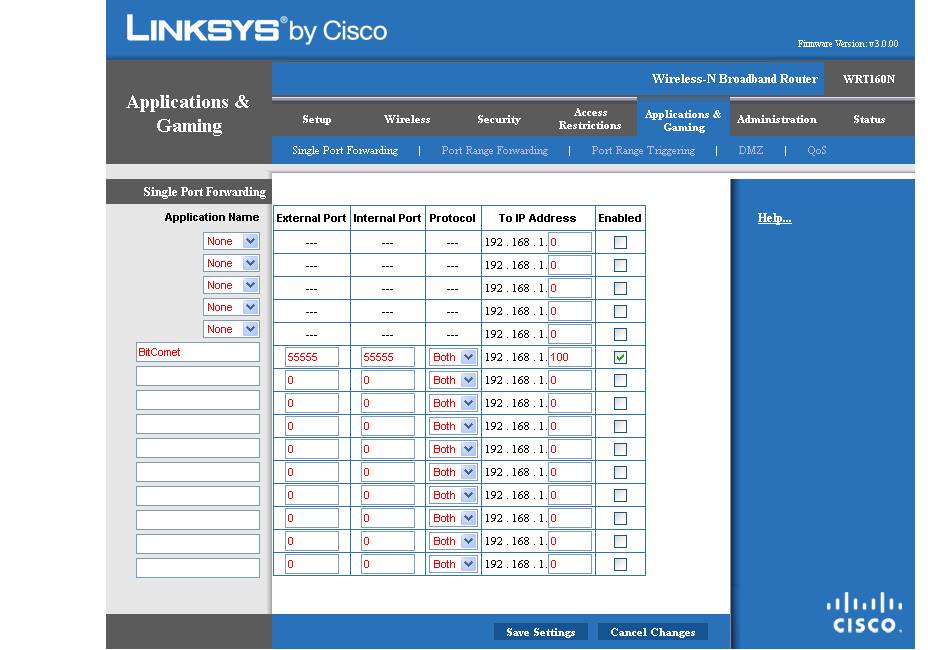
Task: View the Status tab
Action: tap(869, 119)
